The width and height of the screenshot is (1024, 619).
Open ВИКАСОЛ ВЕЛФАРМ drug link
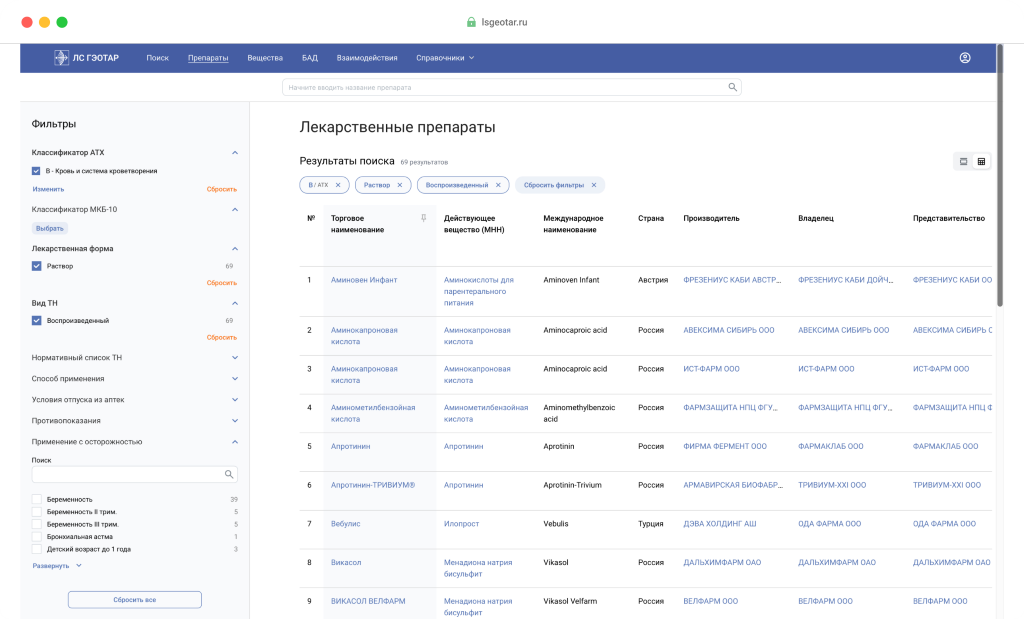368,601
